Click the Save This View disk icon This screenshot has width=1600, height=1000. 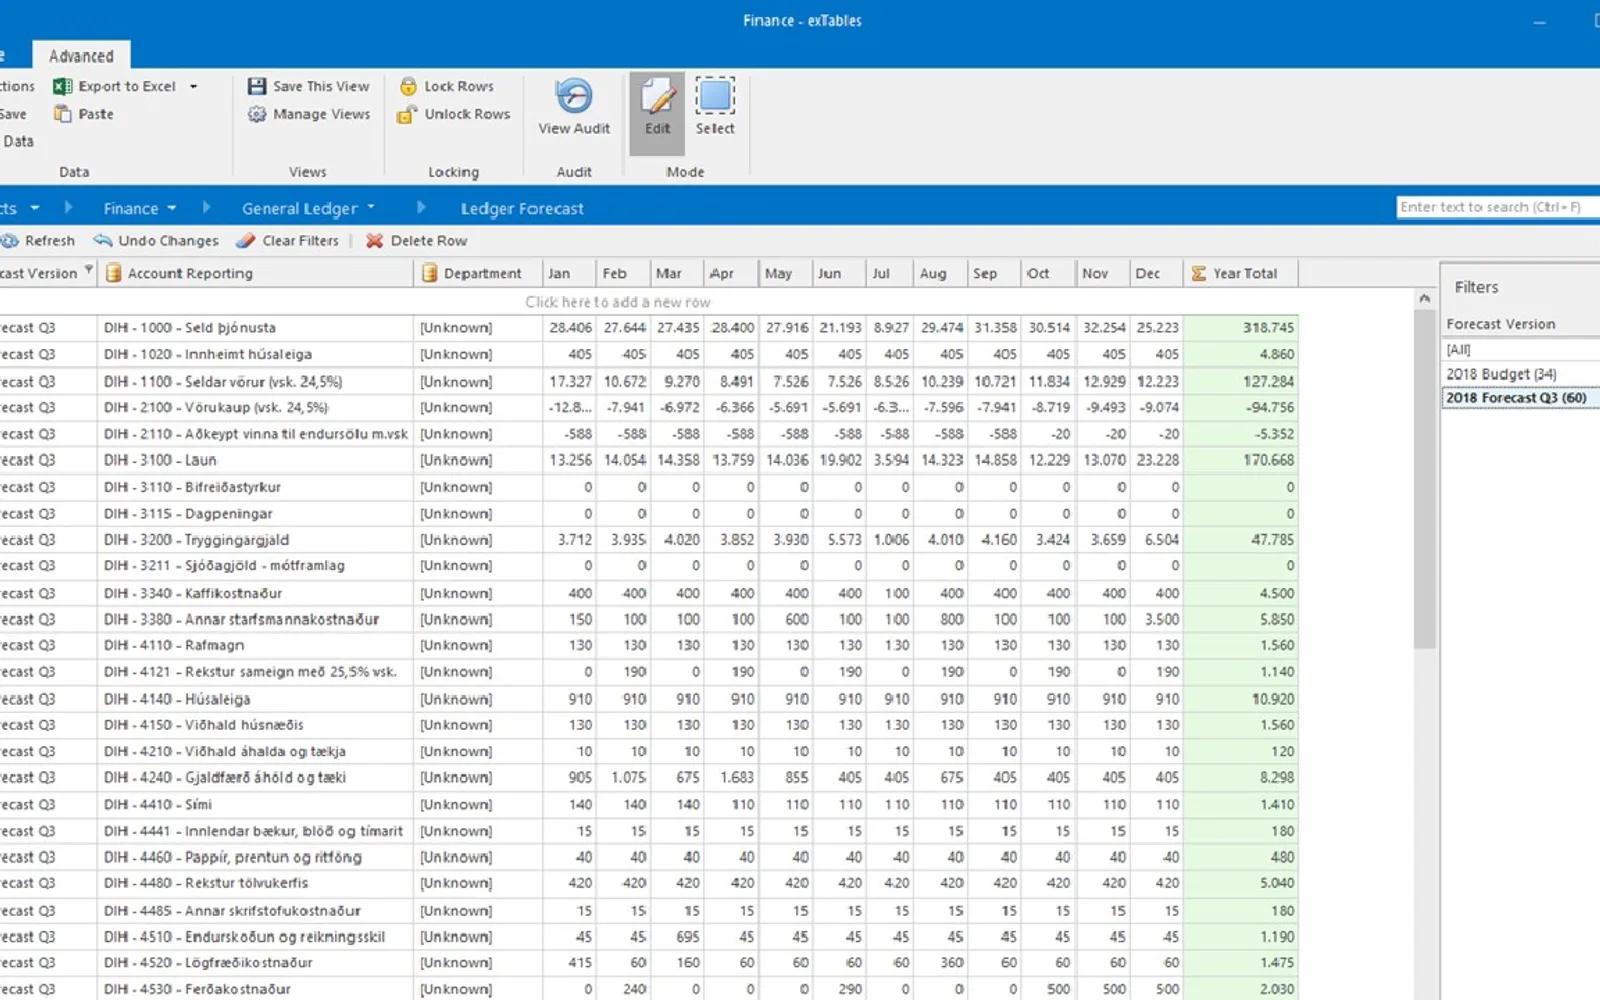point(257,87)
